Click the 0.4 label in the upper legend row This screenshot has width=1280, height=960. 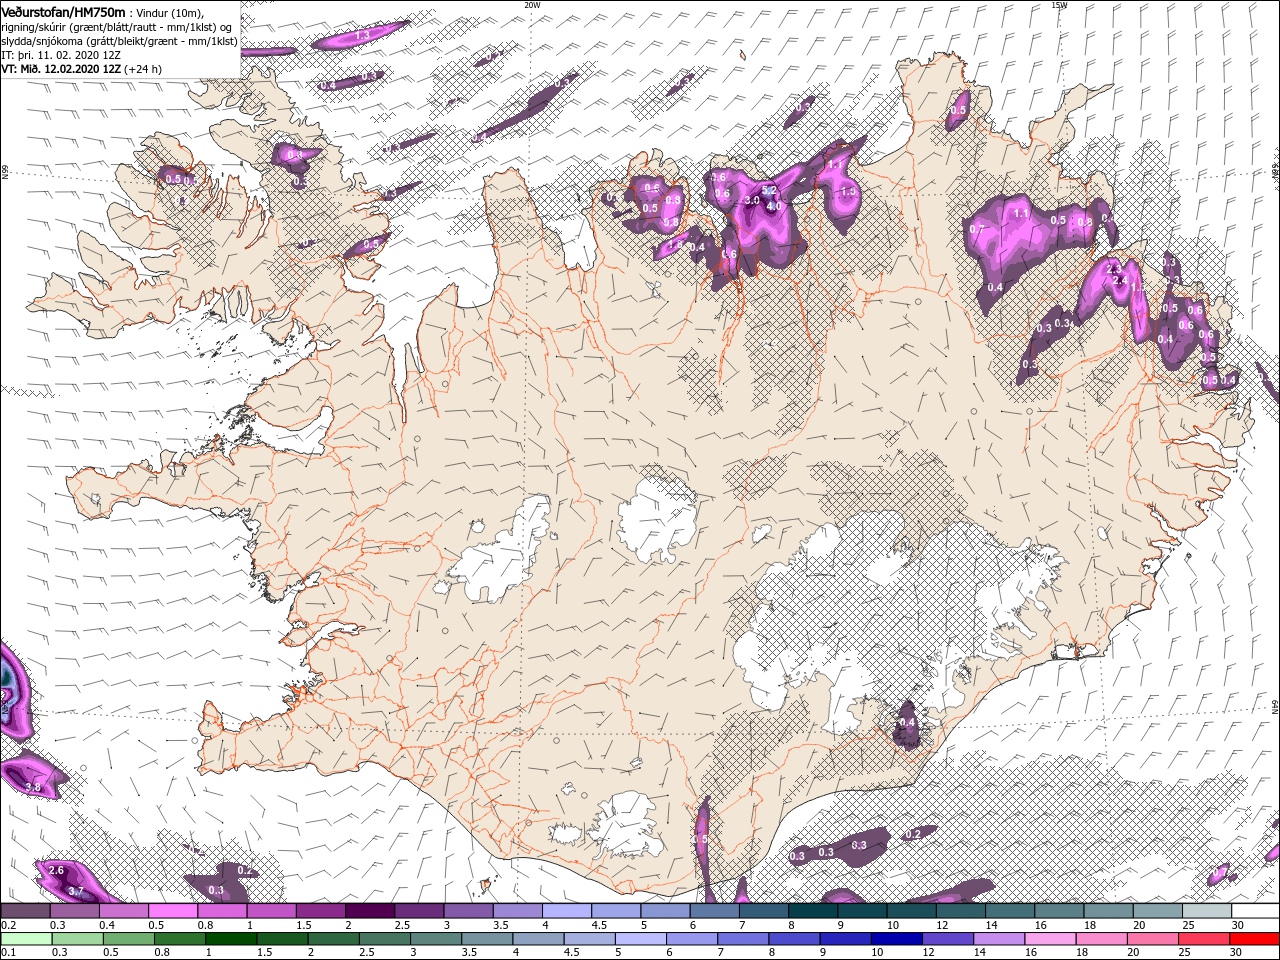tap(107, 925)
